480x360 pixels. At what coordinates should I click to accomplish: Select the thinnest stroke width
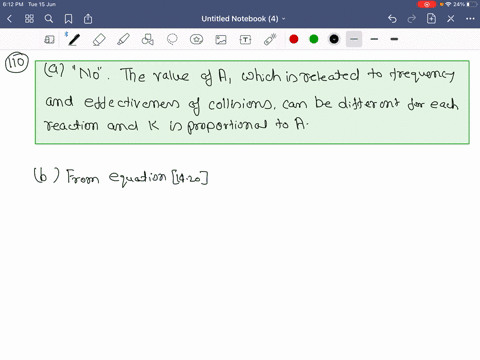(x=354, y=39)
